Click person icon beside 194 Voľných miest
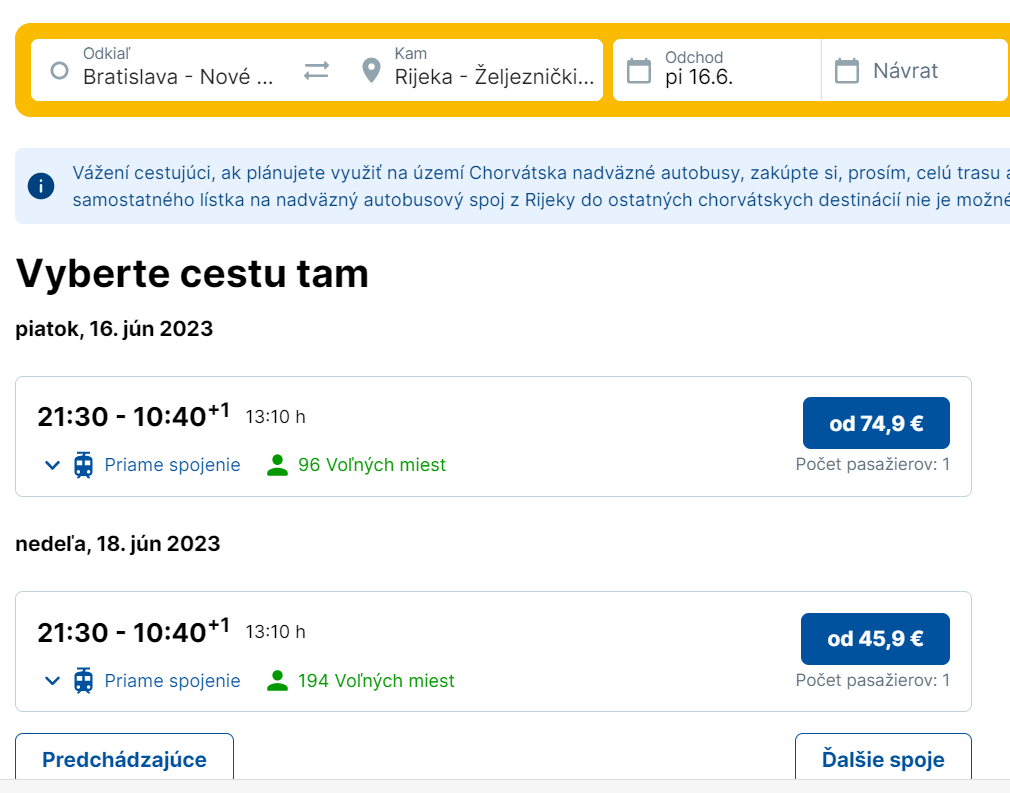The width and height of the screenshot is (1010, 793). [277, 681]
